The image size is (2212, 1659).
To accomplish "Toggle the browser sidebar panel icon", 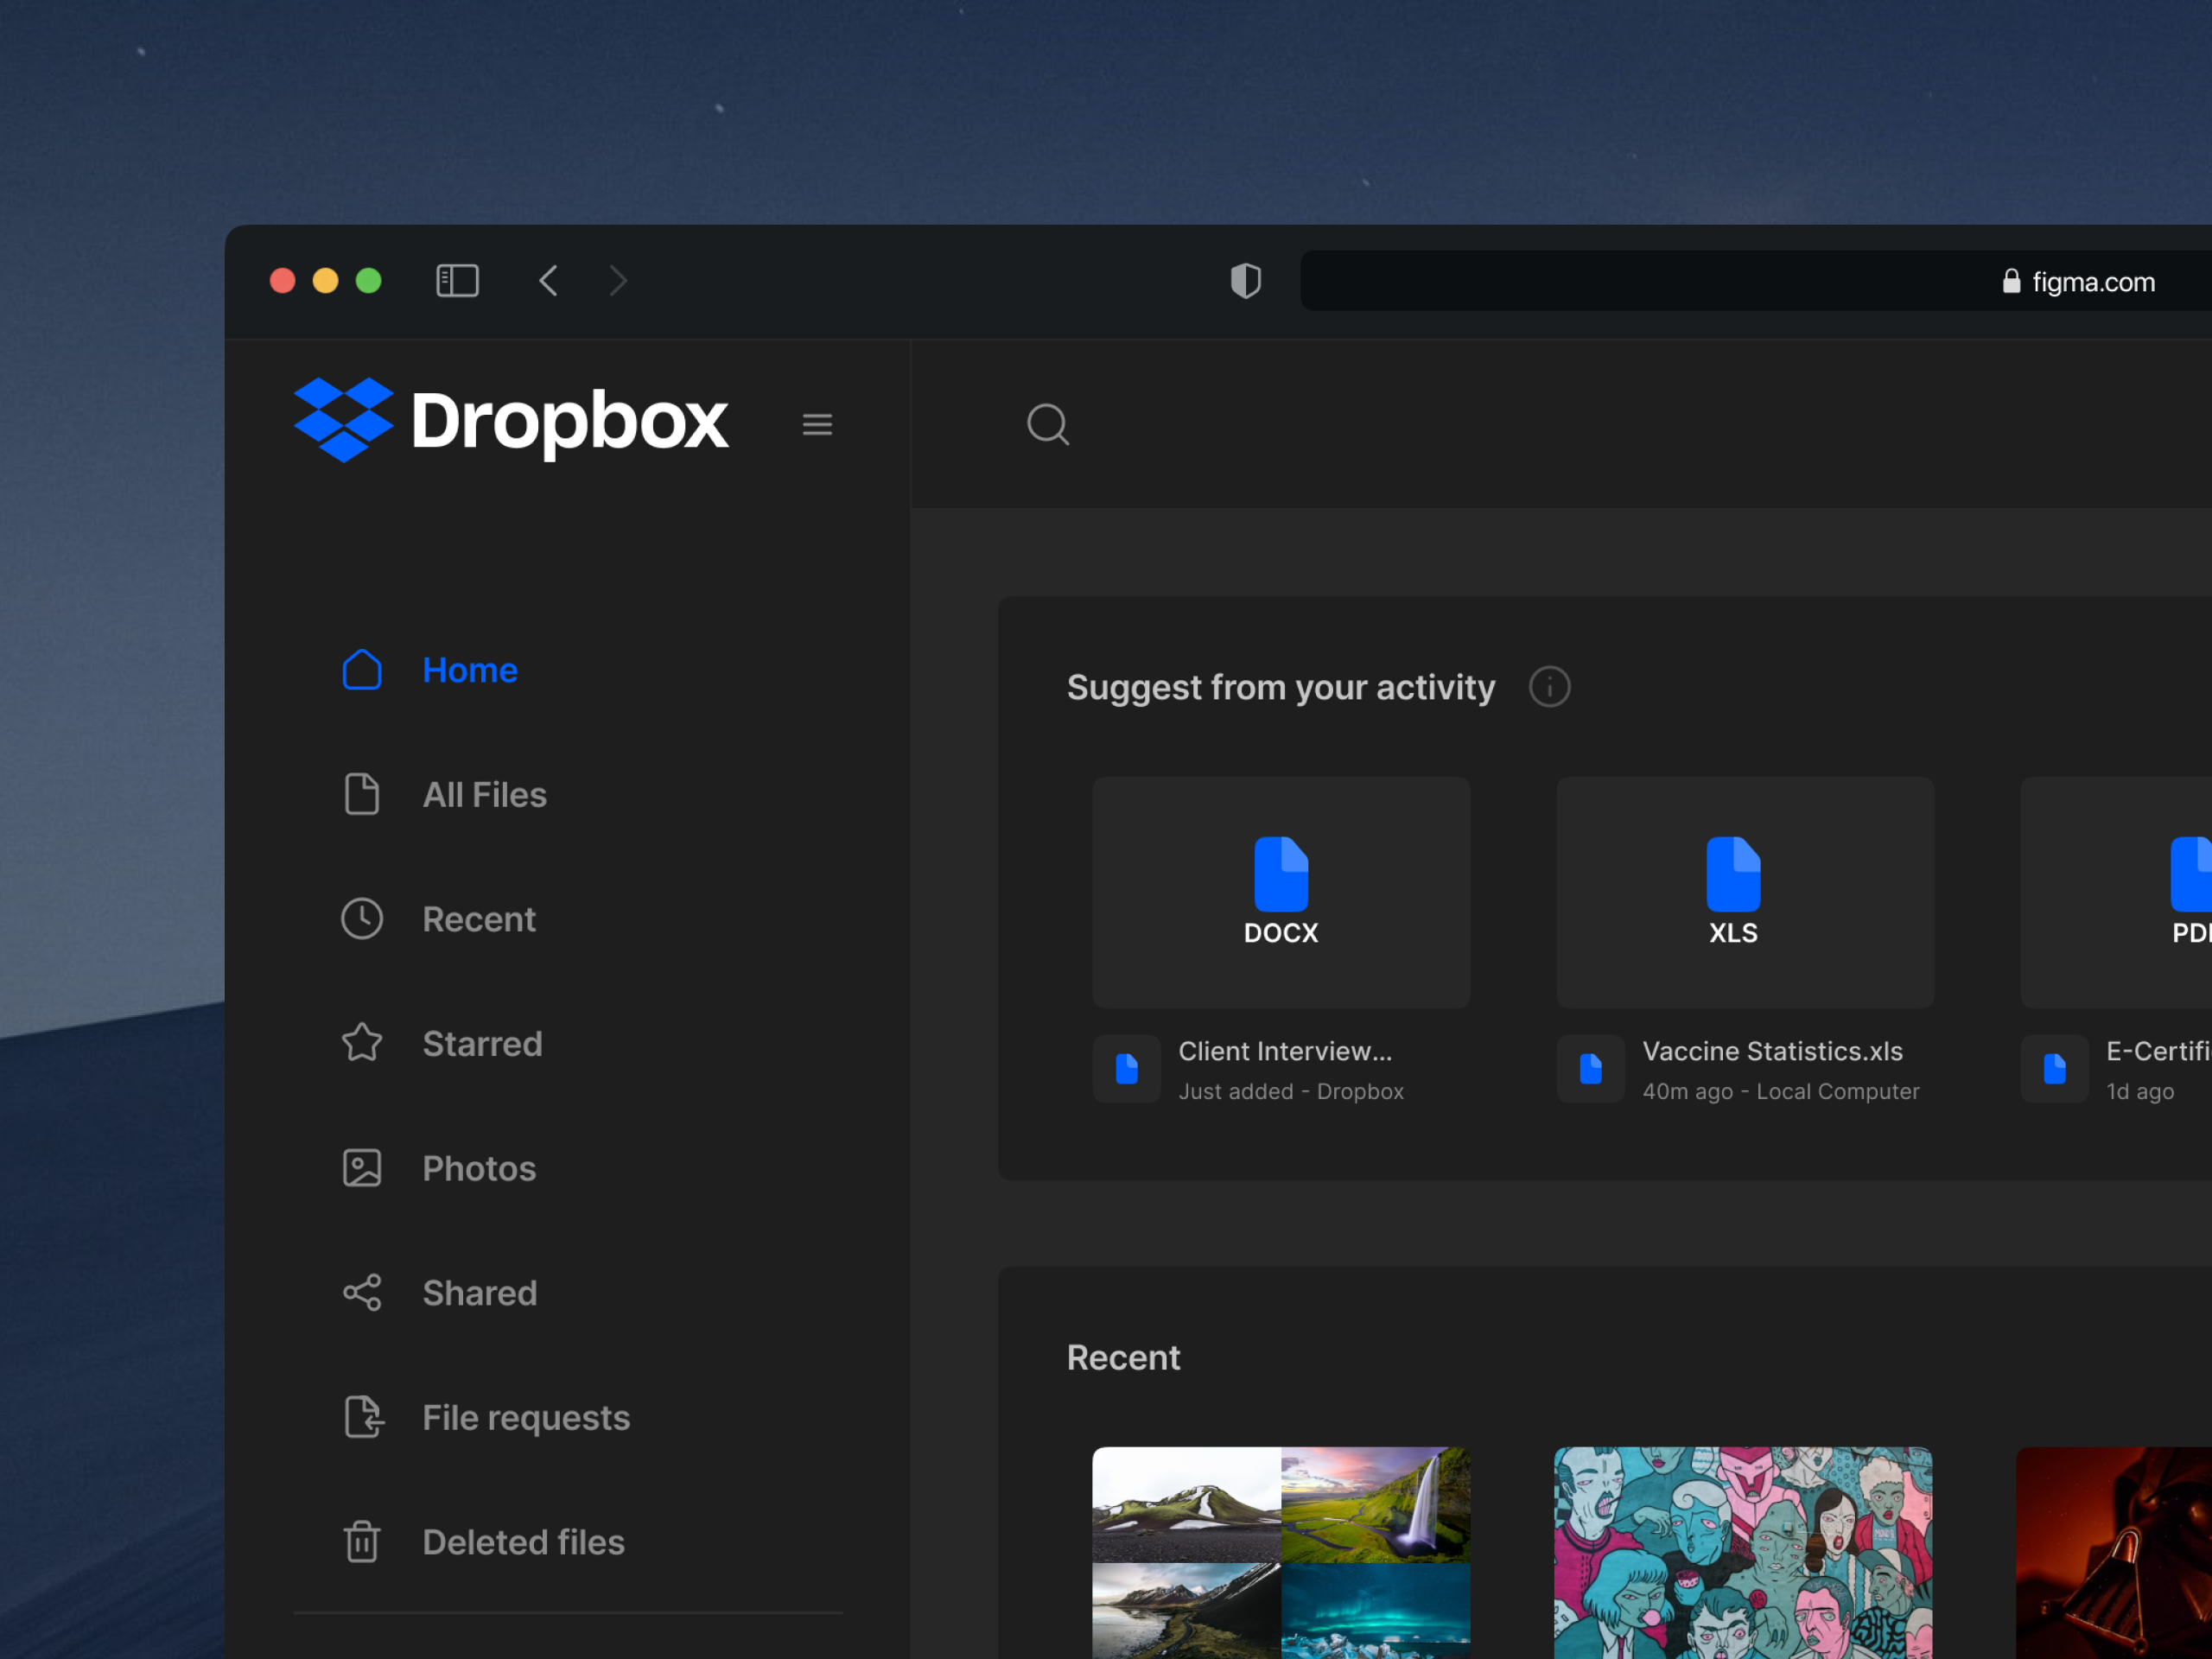I will tap(457, 280).
